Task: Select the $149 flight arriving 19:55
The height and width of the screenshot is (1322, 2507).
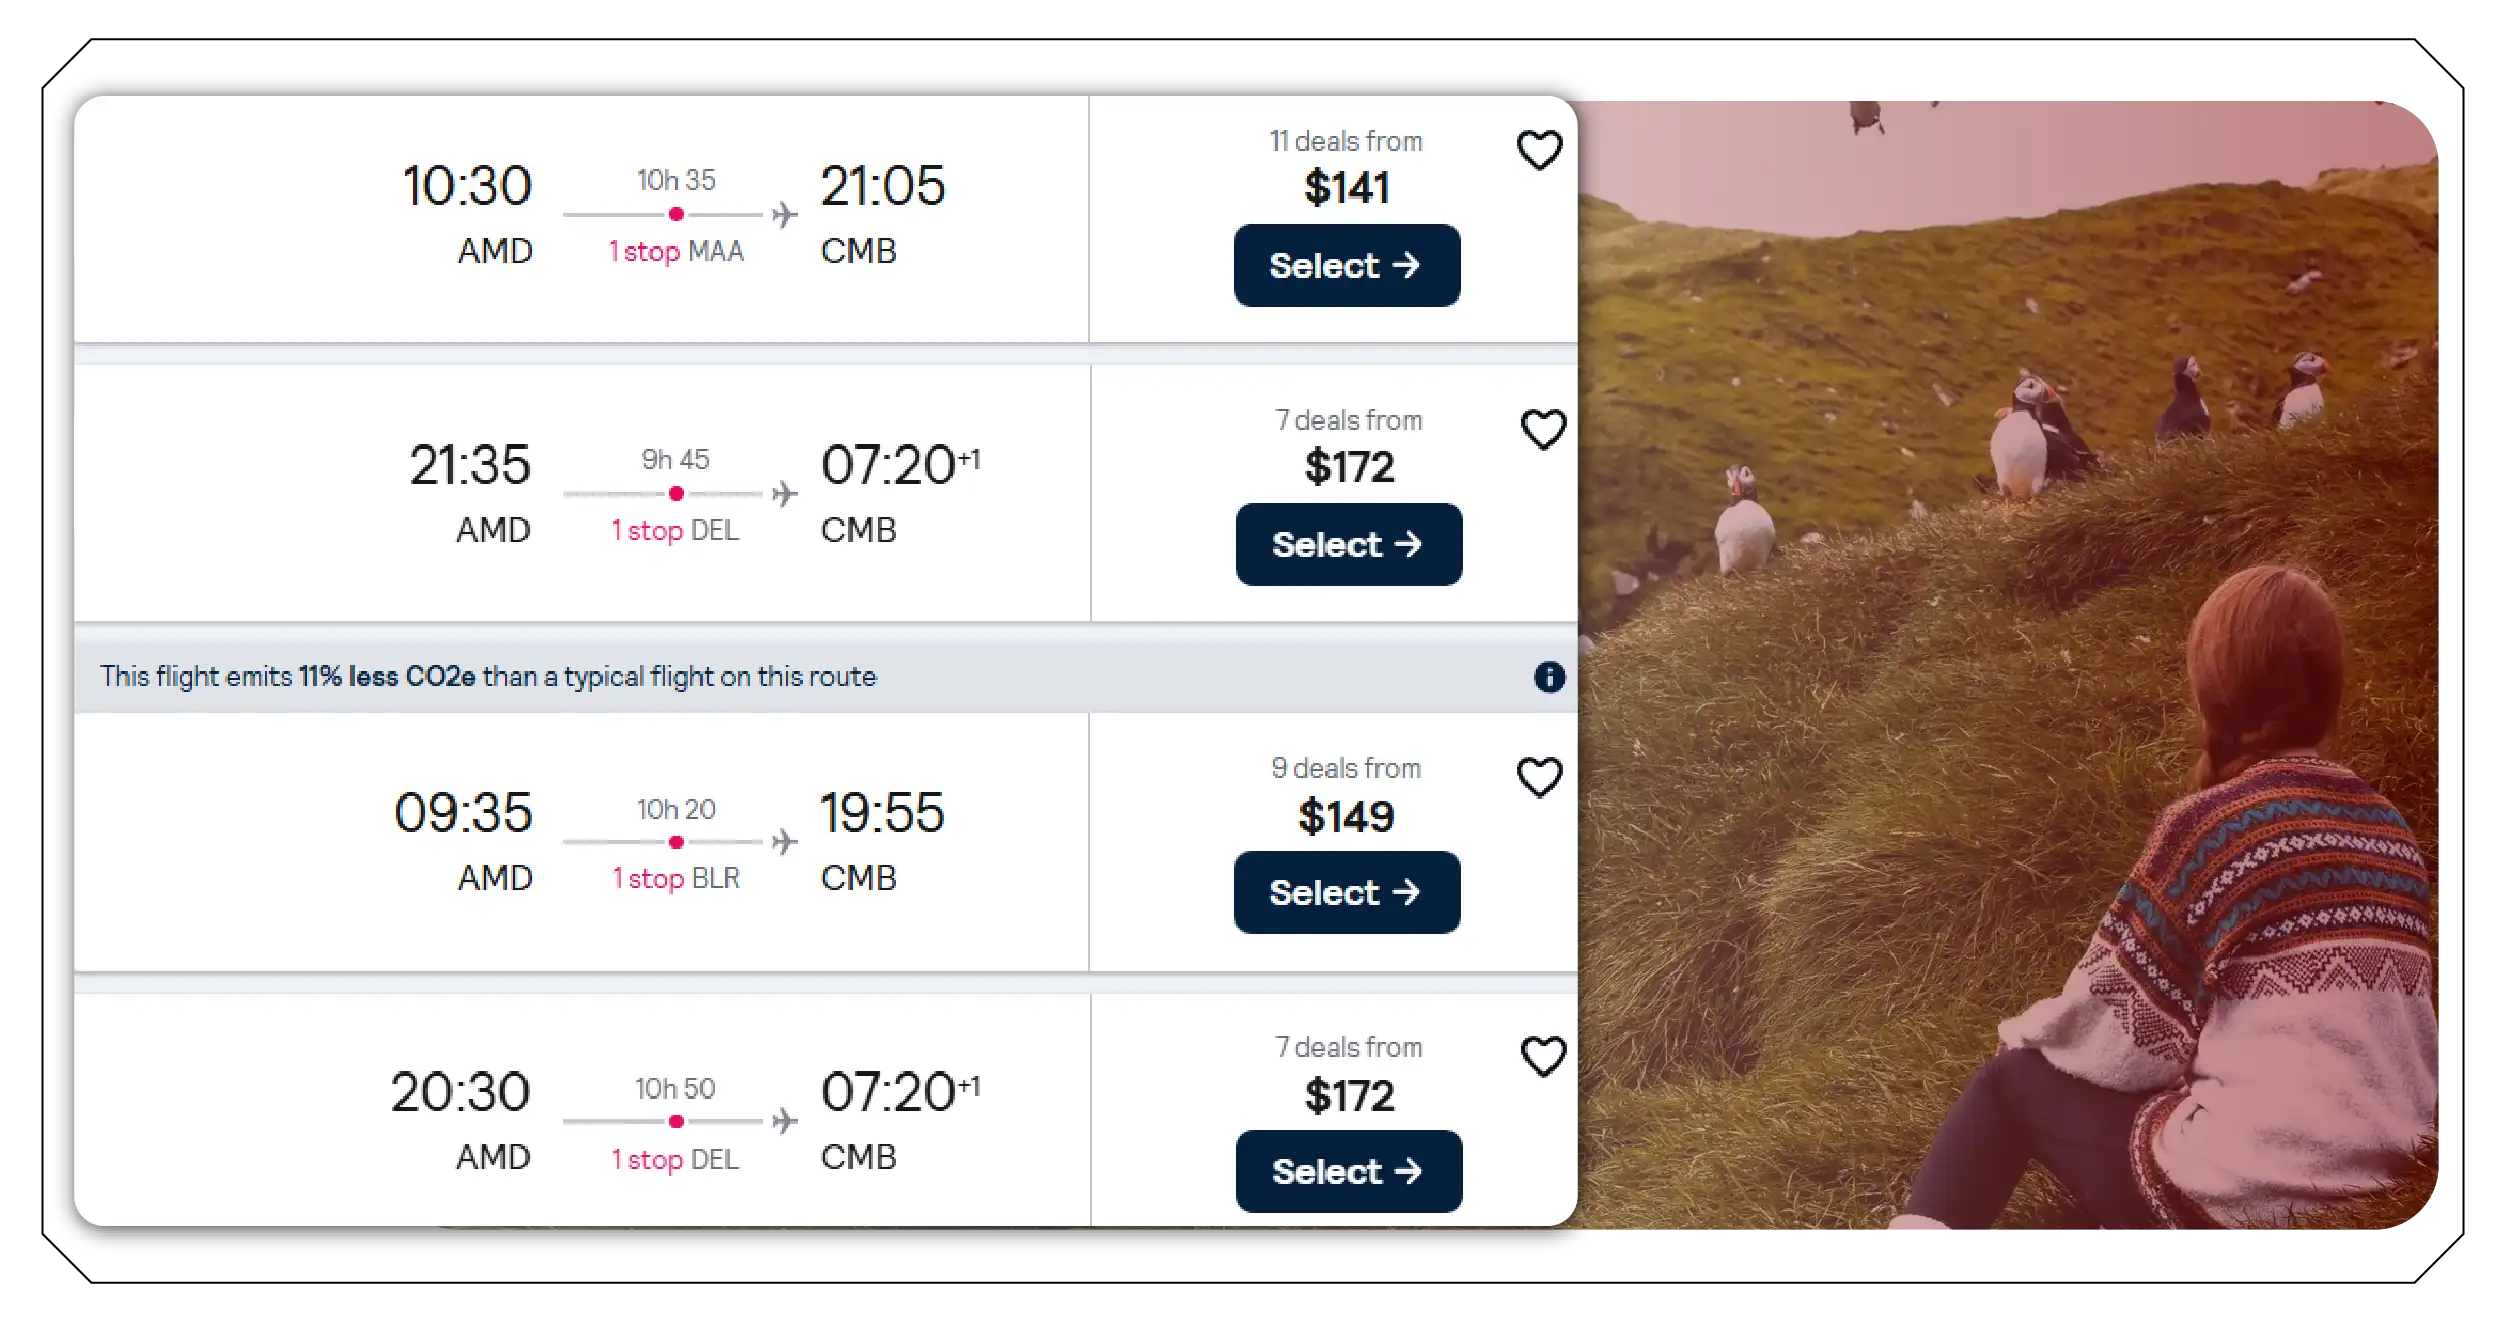Action: pyautogui.click(x=1347, y=892)
